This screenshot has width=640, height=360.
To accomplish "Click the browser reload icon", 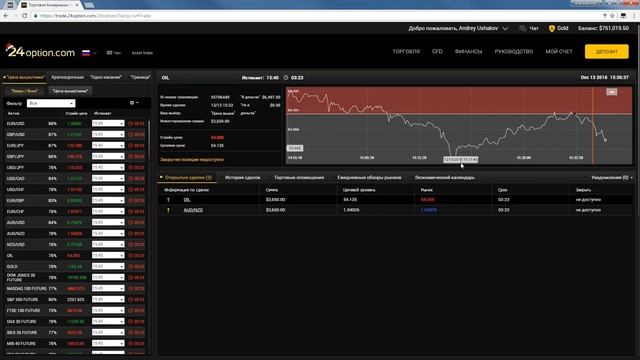I will pyautogui.click(x=24, y=16).
